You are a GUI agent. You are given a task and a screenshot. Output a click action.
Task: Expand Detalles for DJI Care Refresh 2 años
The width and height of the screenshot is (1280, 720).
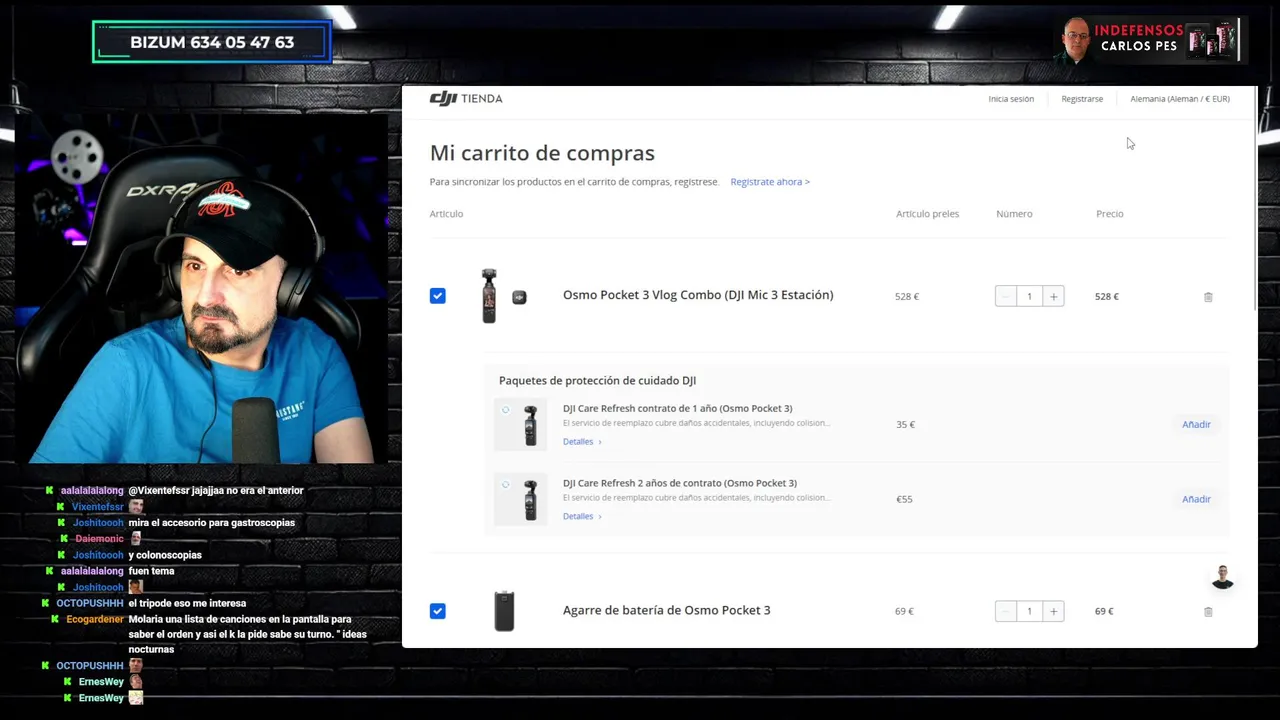point(582,517)
